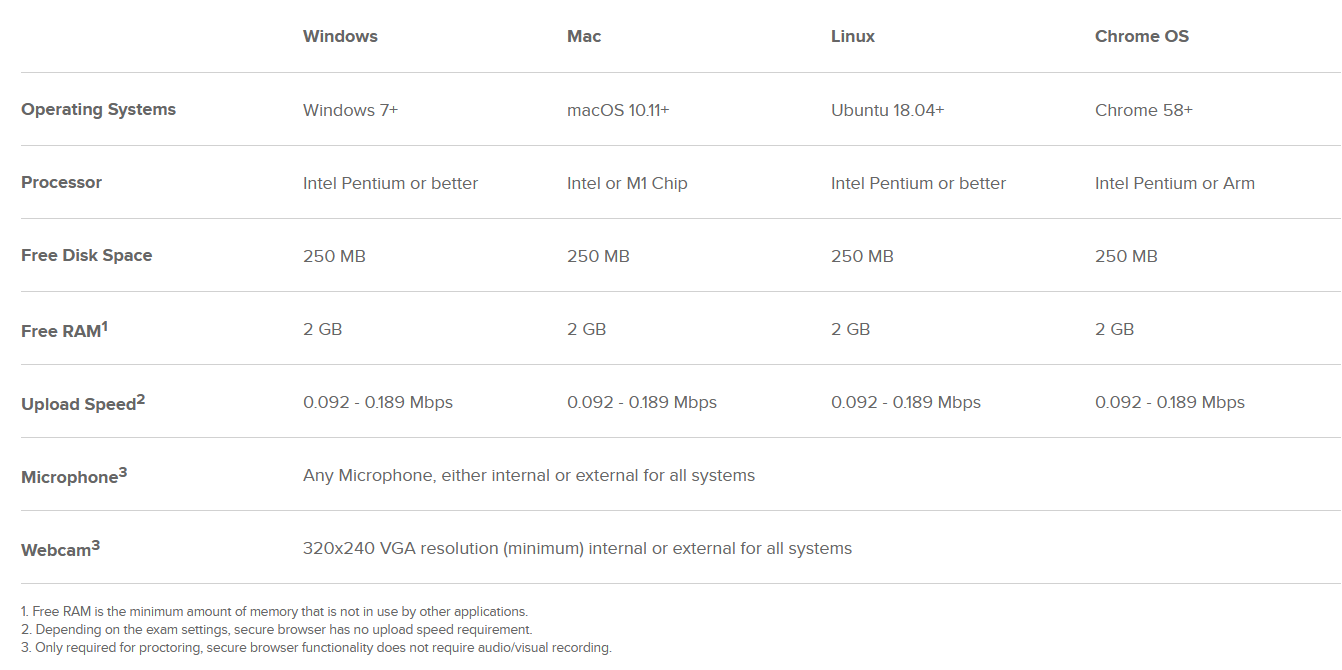Select the Chrome OS column header
This screenshot has width=1342, height=670.
1141,36
